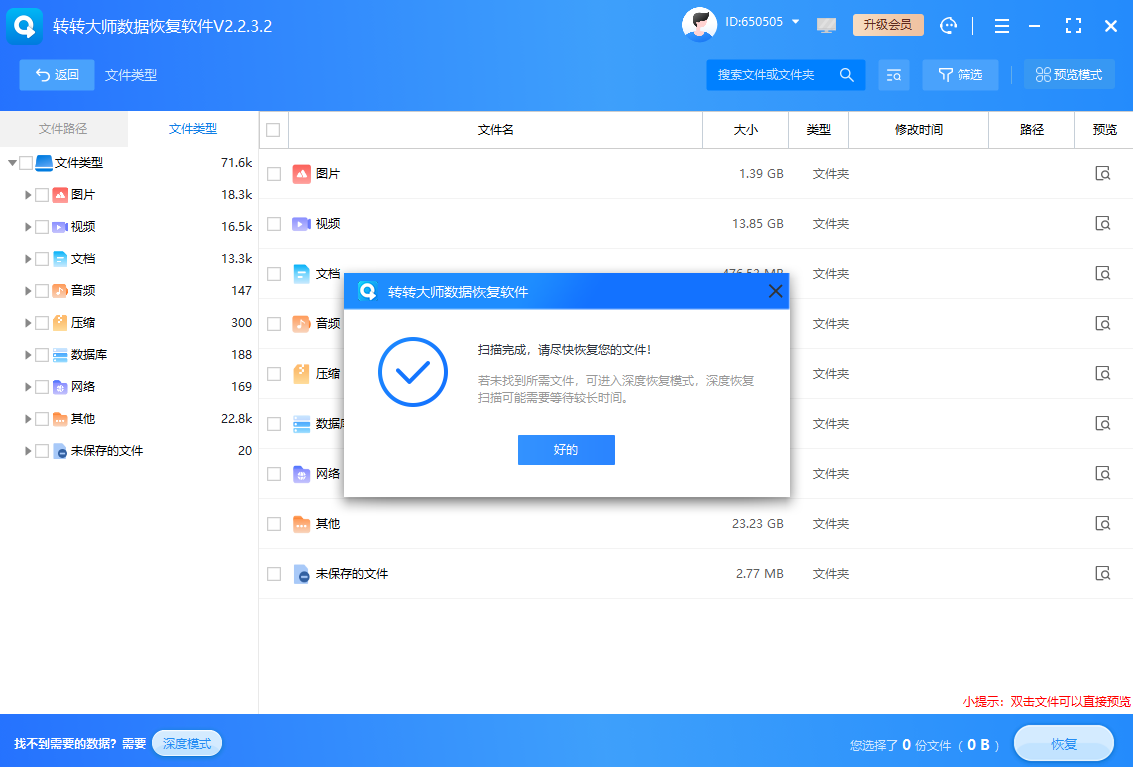
Task: Switch to 预览模式 preview mode
Action: pos(1069,75)
